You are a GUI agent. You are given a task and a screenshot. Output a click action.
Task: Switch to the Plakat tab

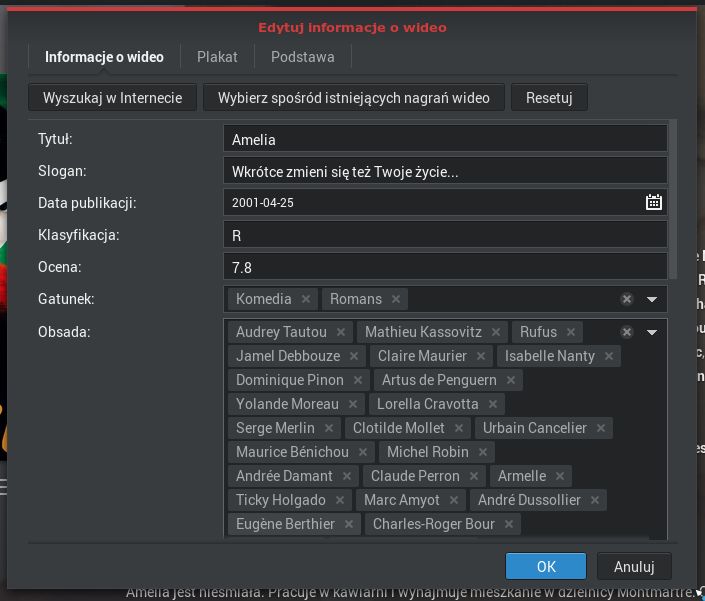(x=217, y=57)
